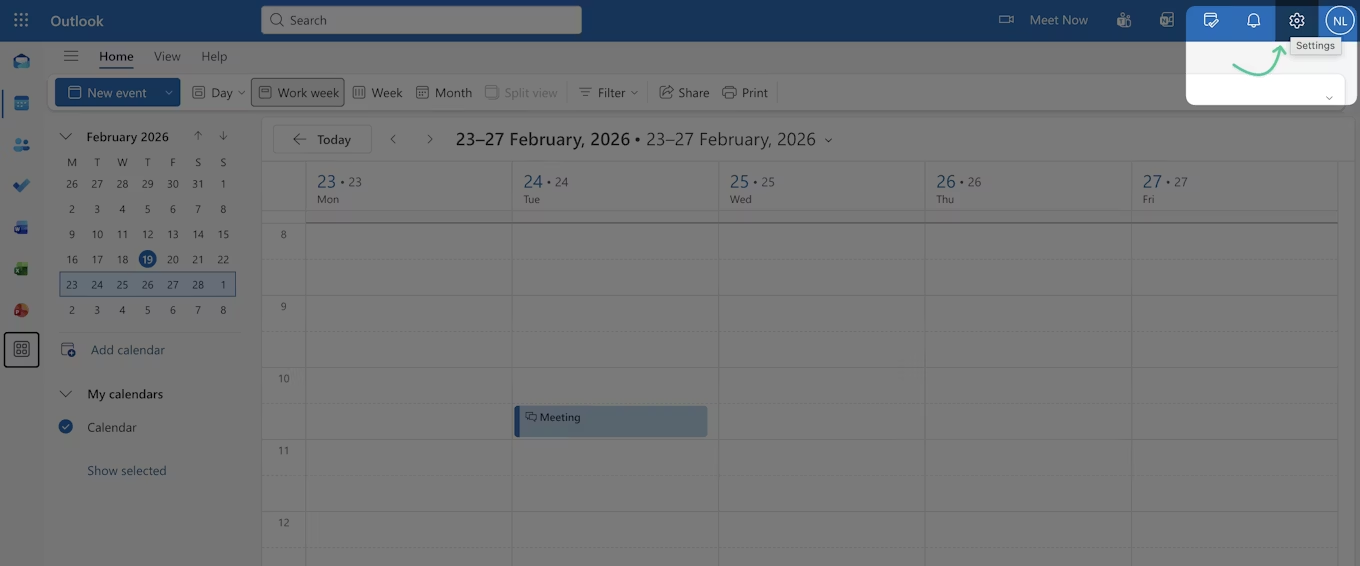Click the Teams icon in header
Viewport: 1360px width, 566px height.
1124,20
